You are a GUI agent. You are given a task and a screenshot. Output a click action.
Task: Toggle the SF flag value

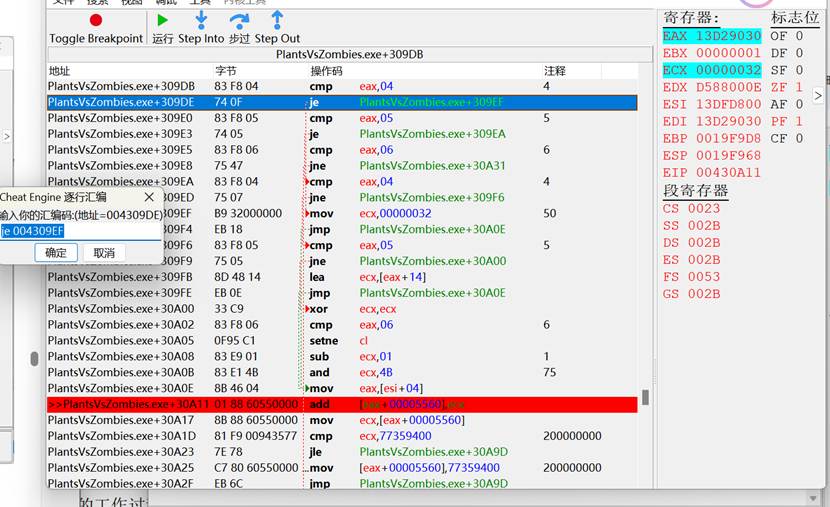point(799,70)
